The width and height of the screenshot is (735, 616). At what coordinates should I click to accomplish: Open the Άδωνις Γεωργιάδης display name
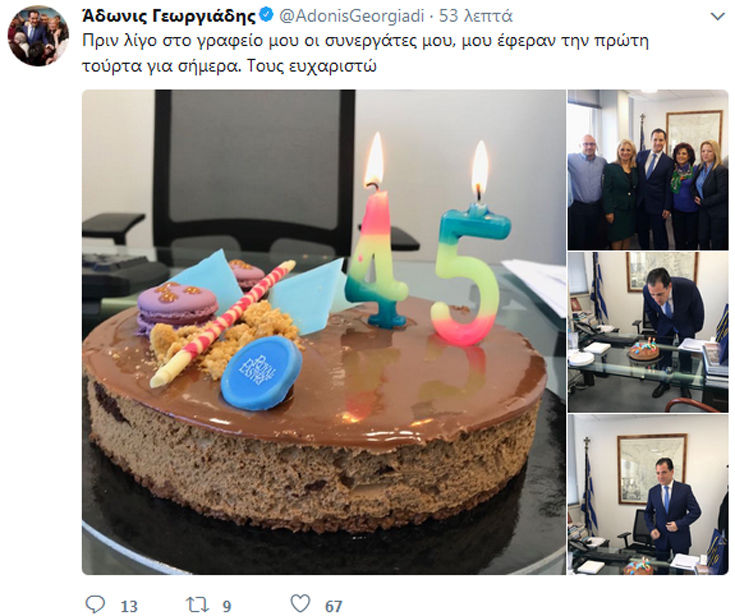click(169, 16)
